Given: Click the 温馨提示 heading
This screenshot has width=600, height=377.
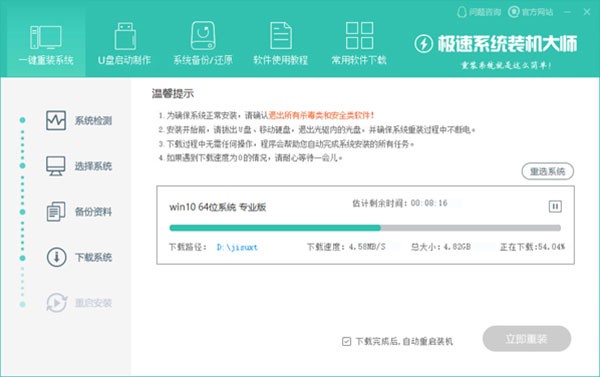Looking at the screenshot, I should click(173, 93).
